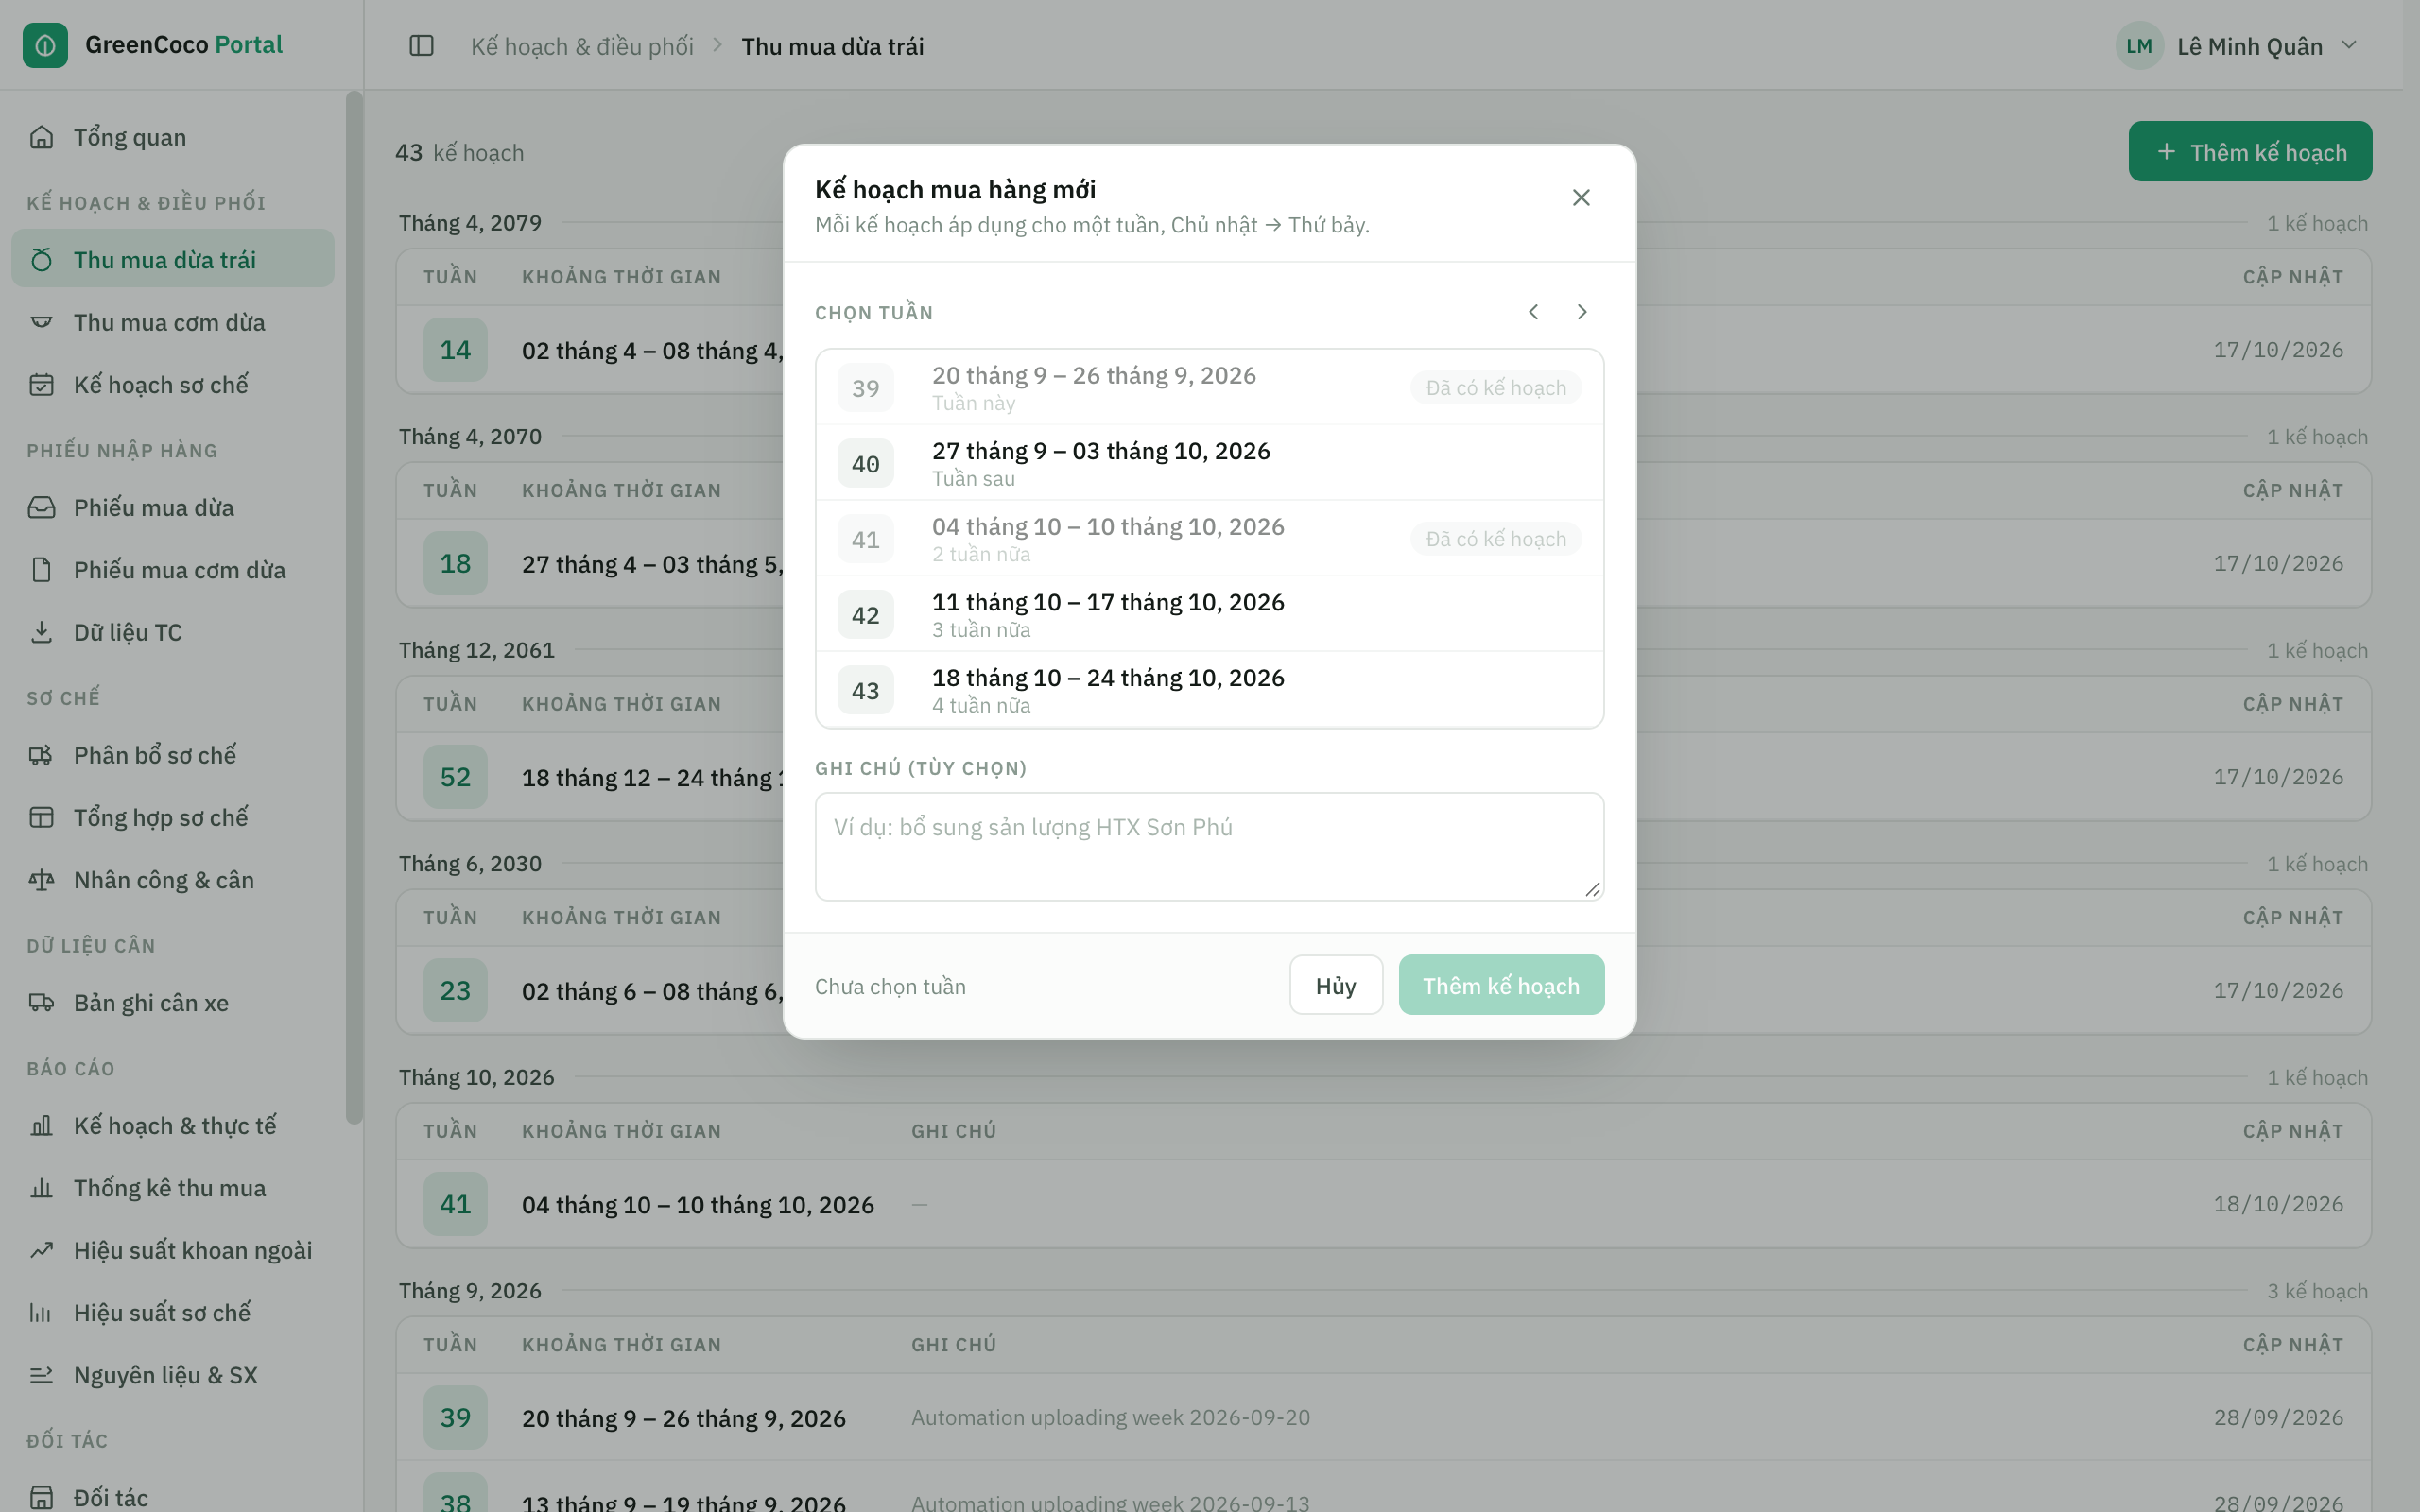Click week 39 row in Tháng 9, 2026 table
Viewport: 2420px width, 1512px height.
tap(1383, 1417)
